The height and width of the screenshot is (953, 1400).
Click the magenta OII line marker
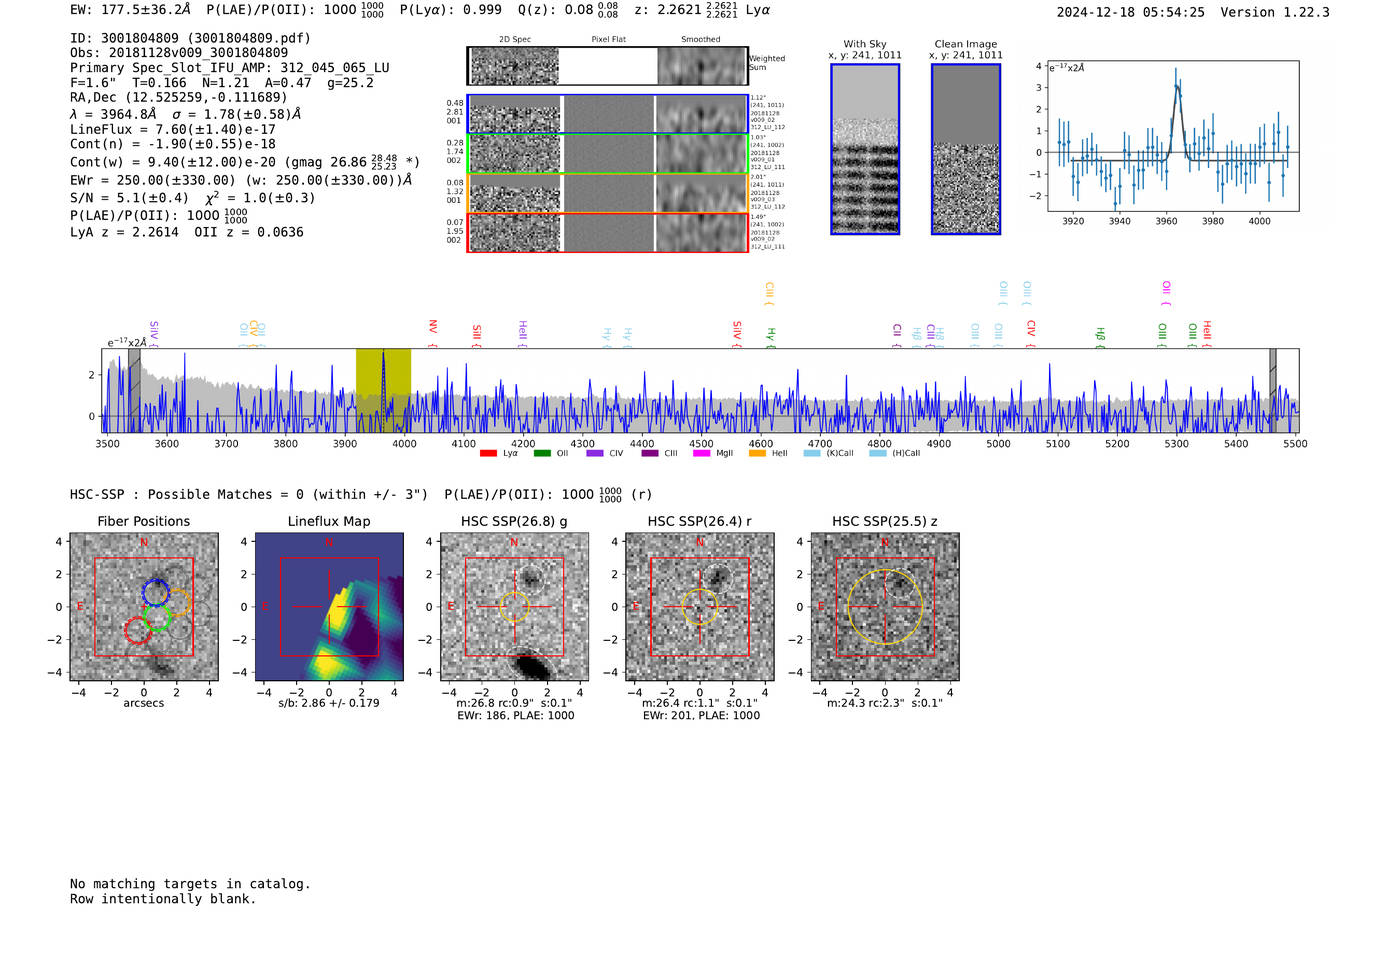click(1166, 293)
